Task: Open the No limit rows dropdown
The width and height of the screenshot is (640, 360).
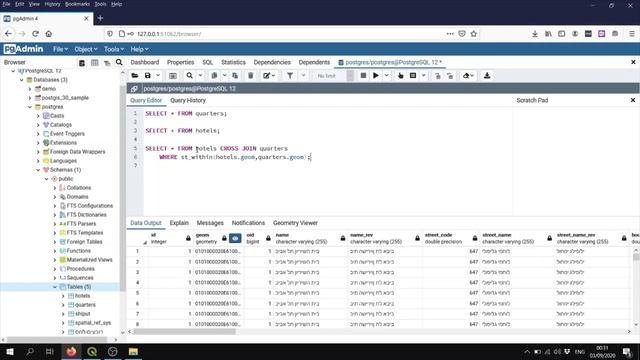Action: pos(333,76)
